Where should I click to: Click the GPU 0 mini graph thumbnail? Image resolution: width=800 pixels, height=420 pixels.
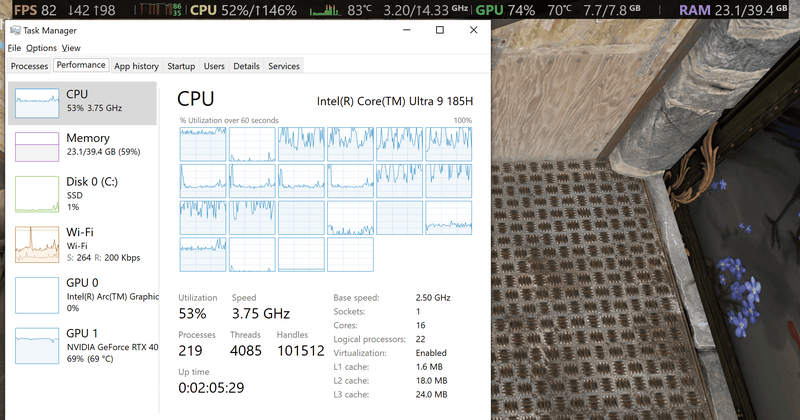coord(37,295)
